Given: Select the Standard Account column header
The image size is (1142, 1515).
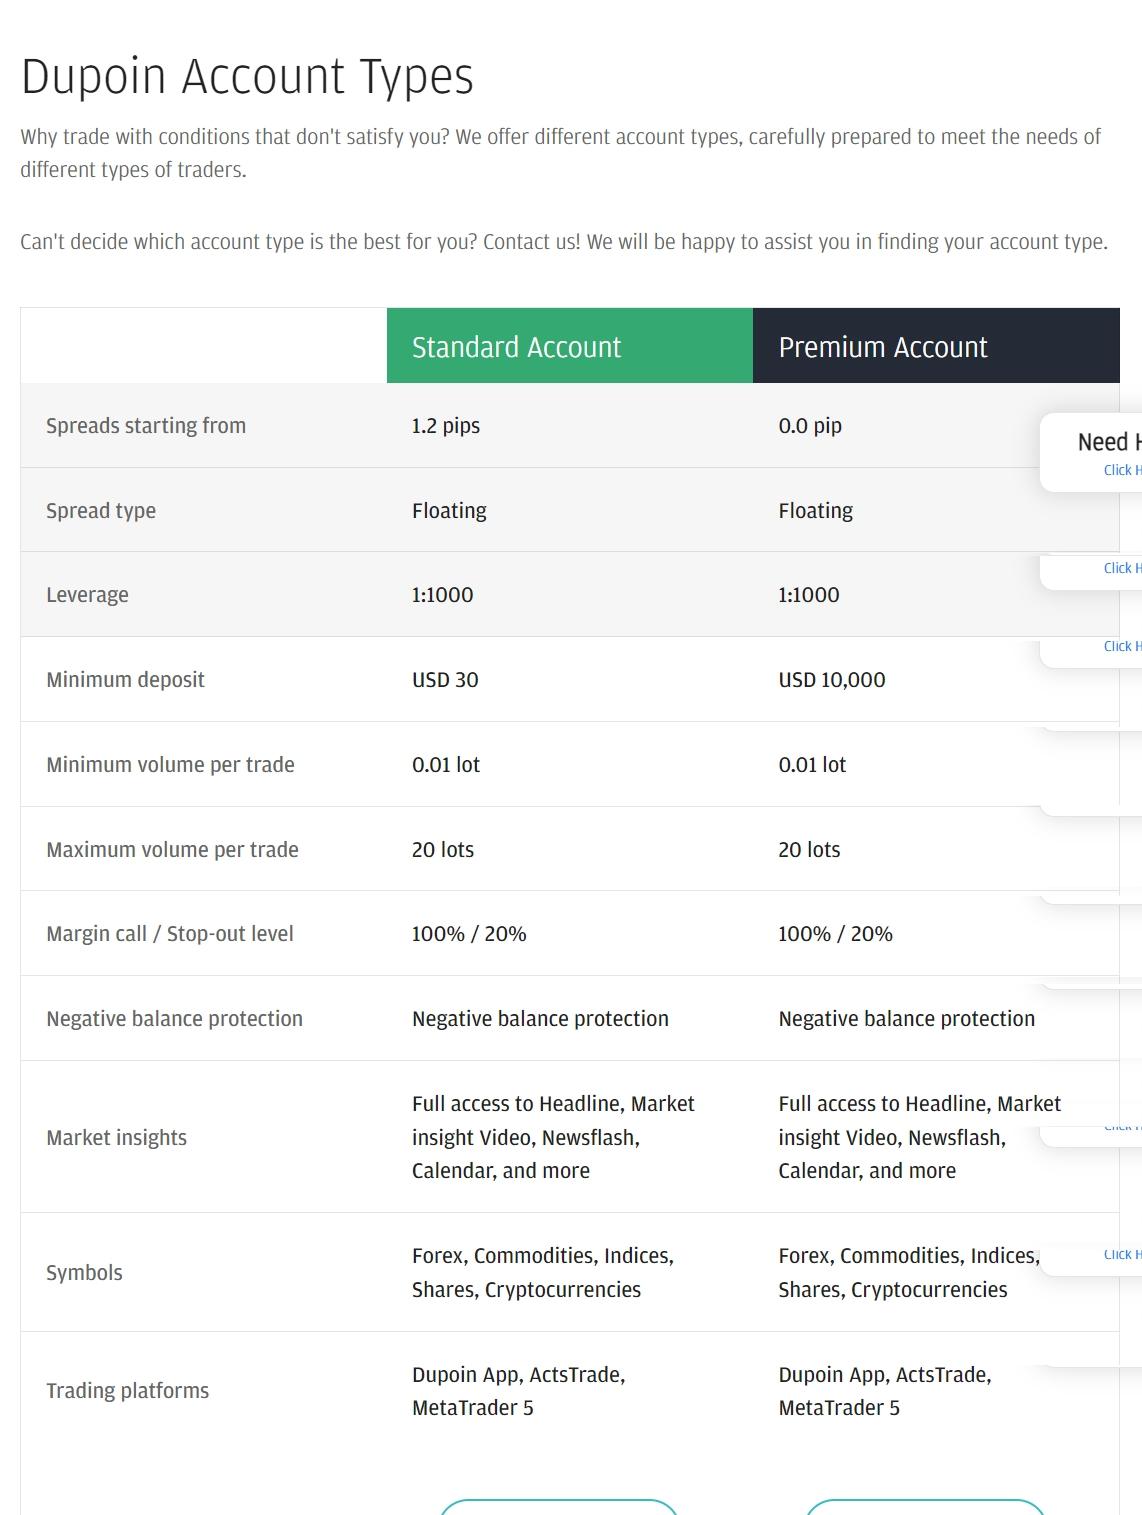Looking at the screenshot, I should click(x=570, y=346).
